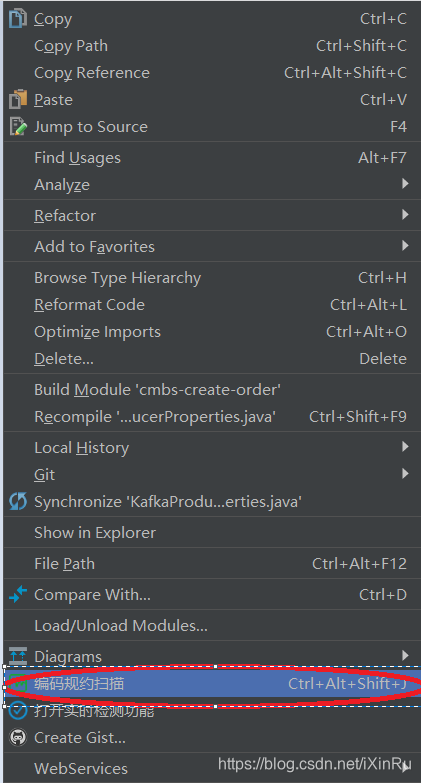Open Show in Explorer
The width and height of the screenshot is (421, 783).
tap(212, 532)
